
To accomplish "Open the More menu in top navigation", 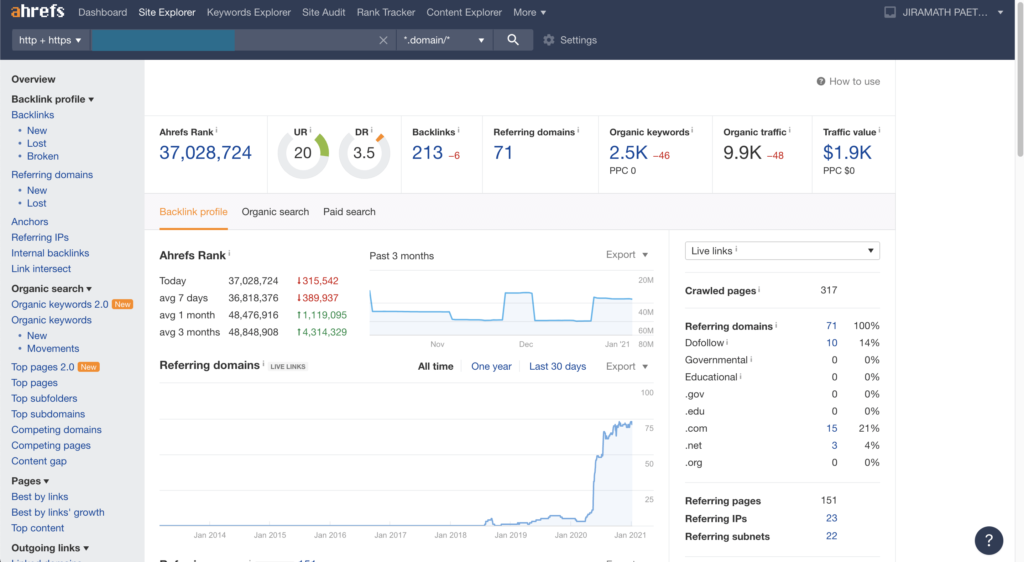I will 530,12.
